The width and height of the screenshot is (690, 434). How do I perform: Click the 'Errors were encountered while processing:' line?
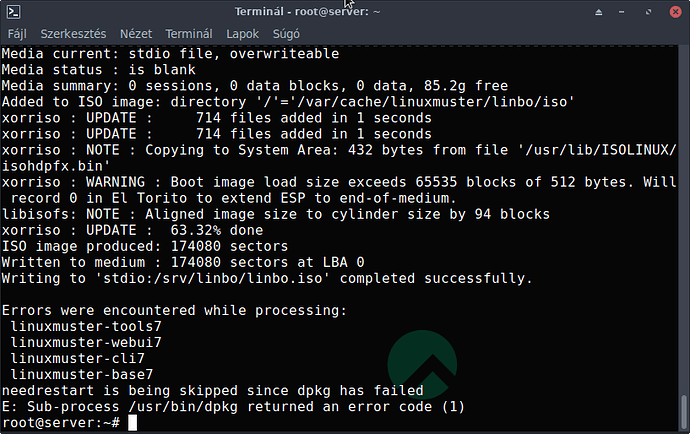(174, 310)
